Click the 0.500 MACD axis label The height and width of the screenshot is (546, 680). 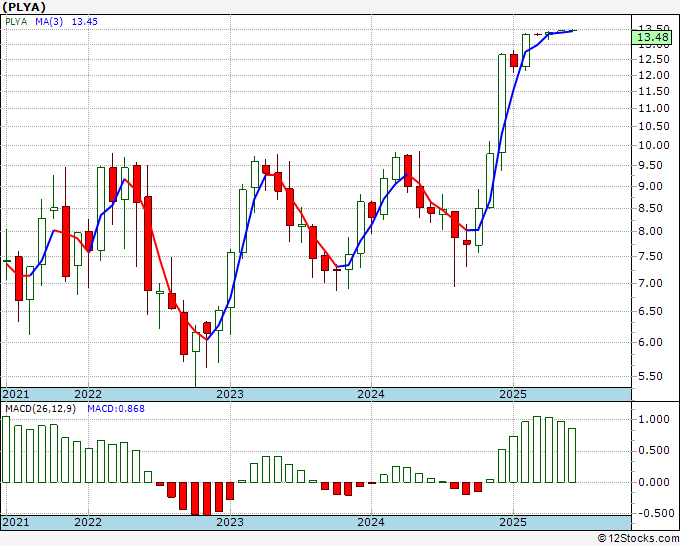point(654,451)
